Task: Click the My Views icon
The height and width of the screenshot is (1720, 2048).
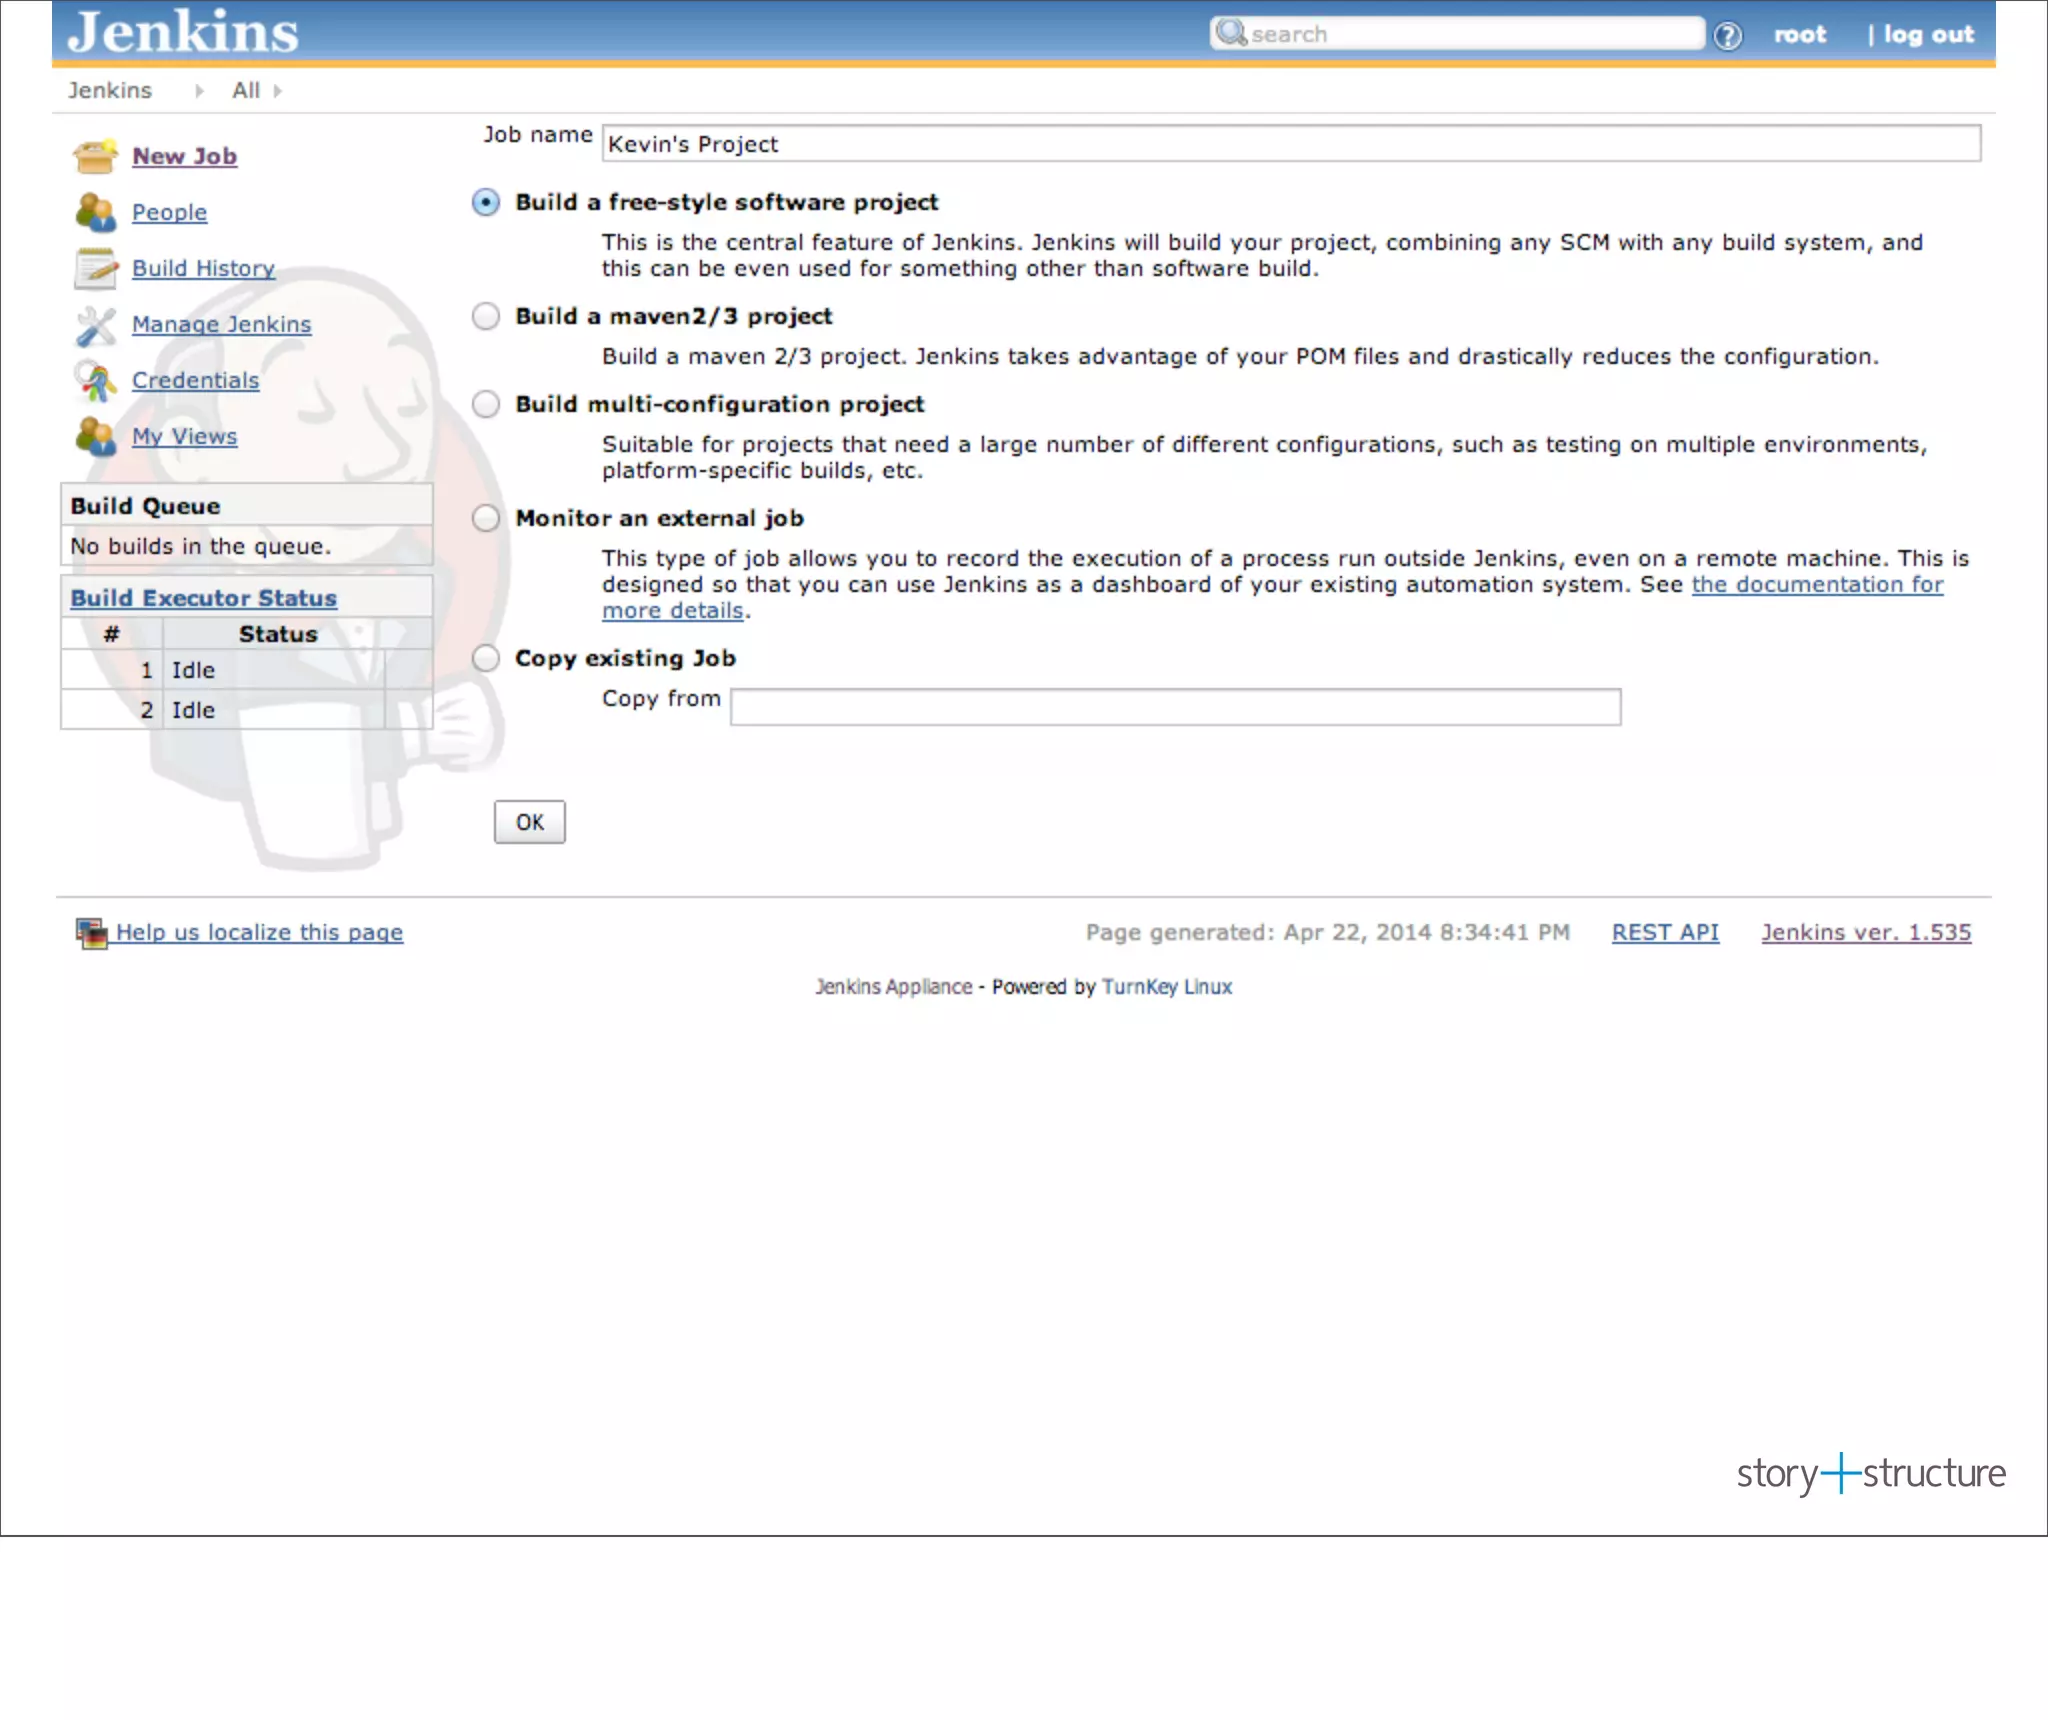Action: (x=96, y=436)
